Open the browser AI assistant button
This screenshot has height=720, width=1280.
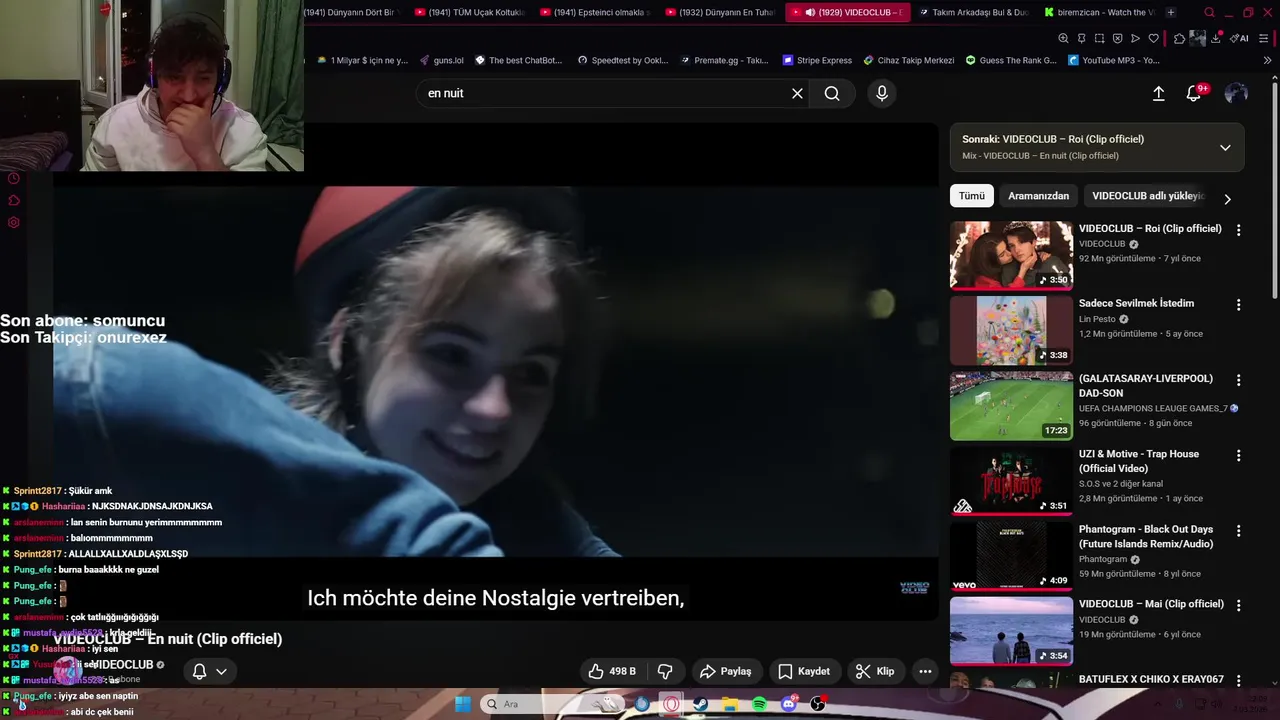(1240, 38)
